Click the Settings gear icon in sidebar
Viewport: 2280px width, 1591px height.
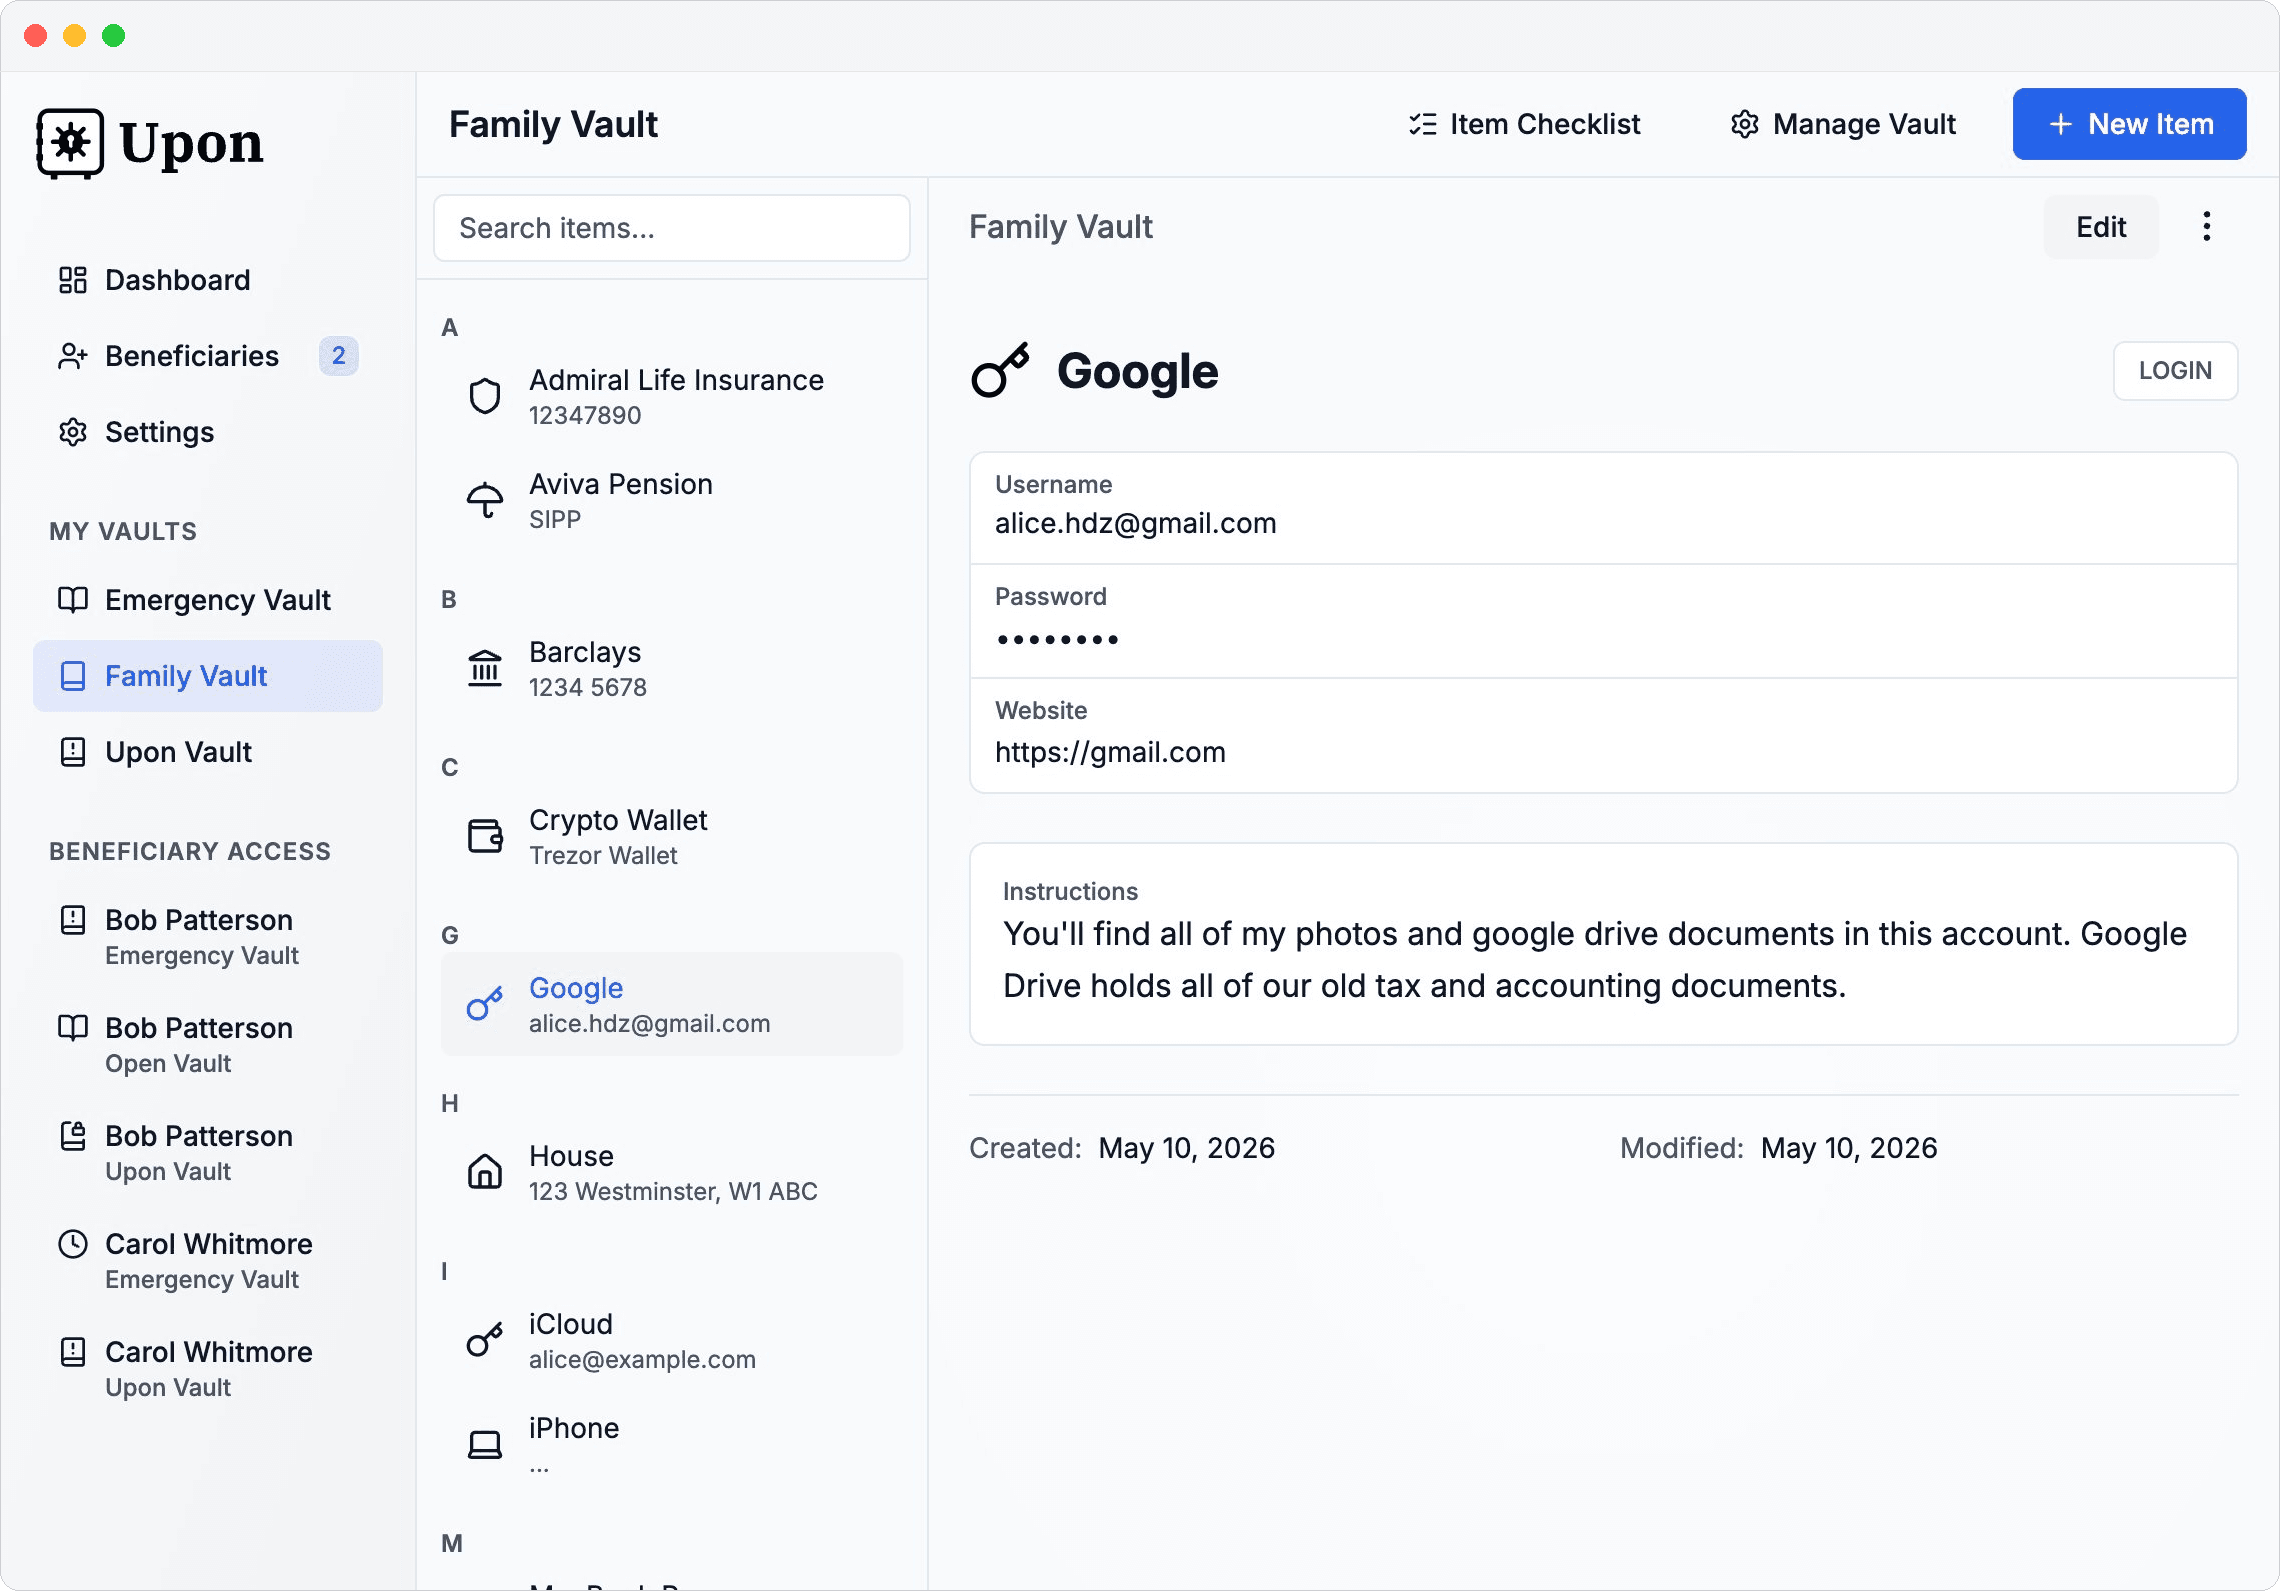pyautogui.click(x=72, y=432)
